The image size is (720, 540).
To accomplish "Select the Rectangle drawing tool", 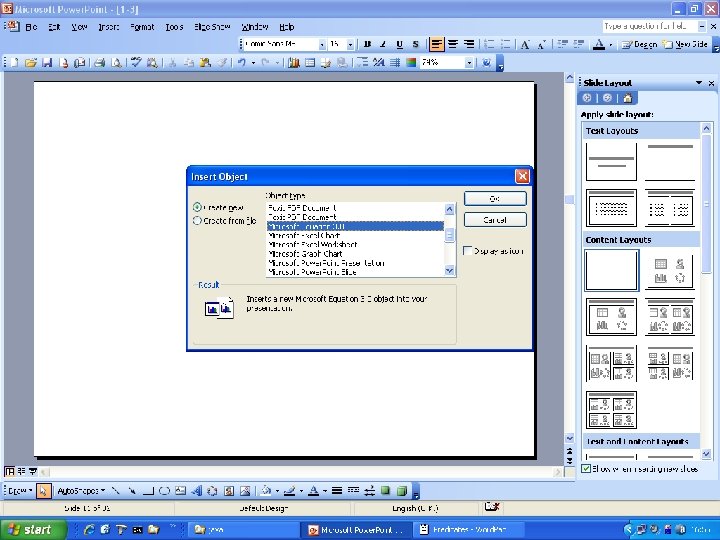I will (148, 491).
